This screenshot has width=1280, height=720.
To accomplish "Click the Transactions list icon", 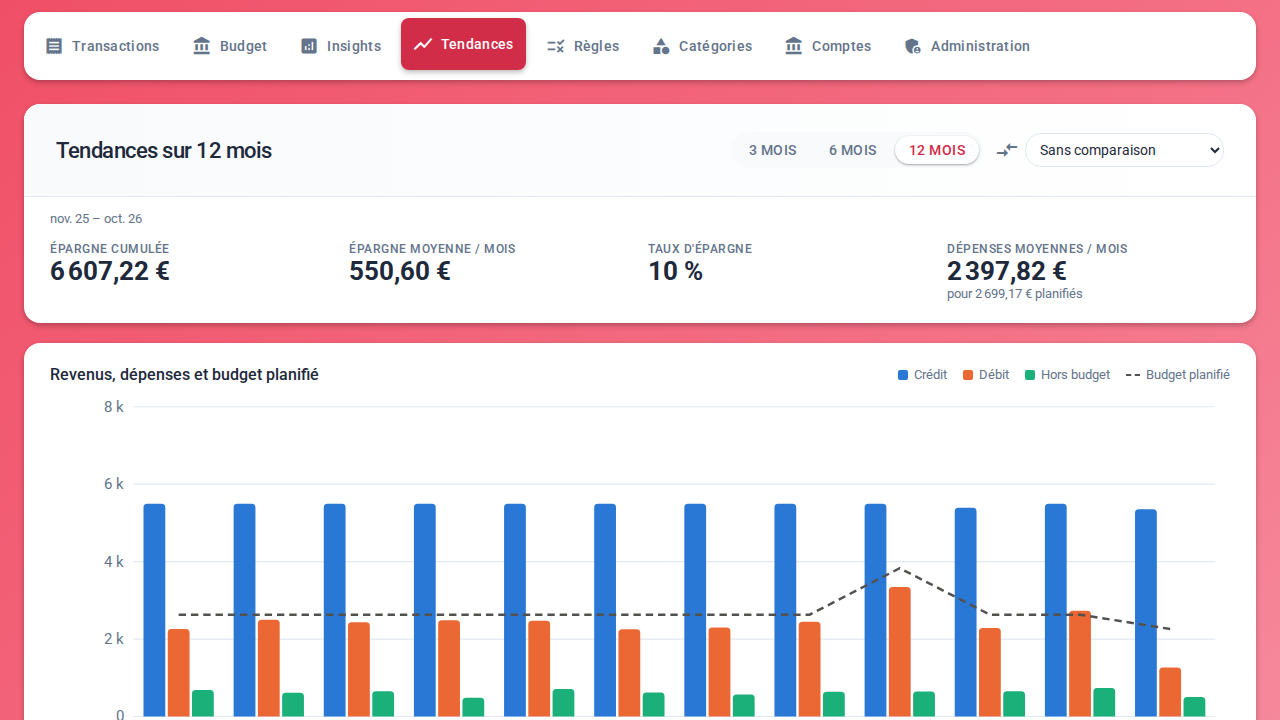I will (x=54, y=46).
